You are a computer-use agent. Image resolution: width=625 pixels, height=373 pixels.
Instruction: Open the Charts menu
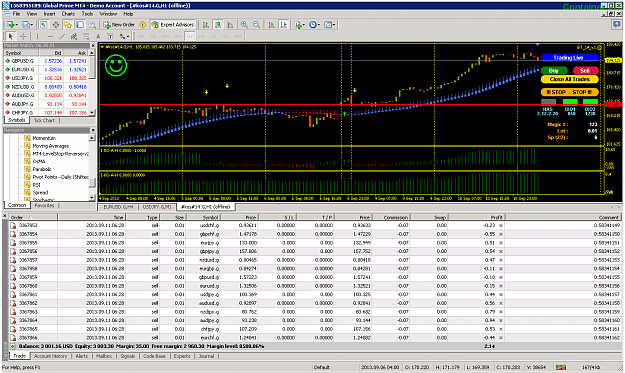click(68, 14)
